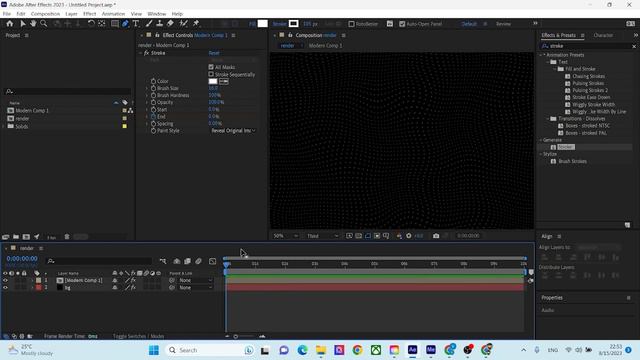Enable Motion Blur for timeline layers
This screenshot has width=640, height=360.
(198, 261)
